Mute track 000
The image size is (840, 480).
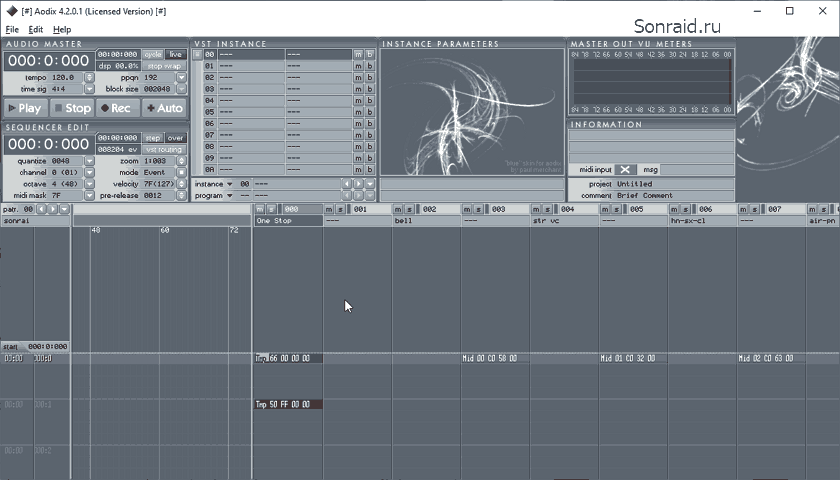tap(260, 209)
